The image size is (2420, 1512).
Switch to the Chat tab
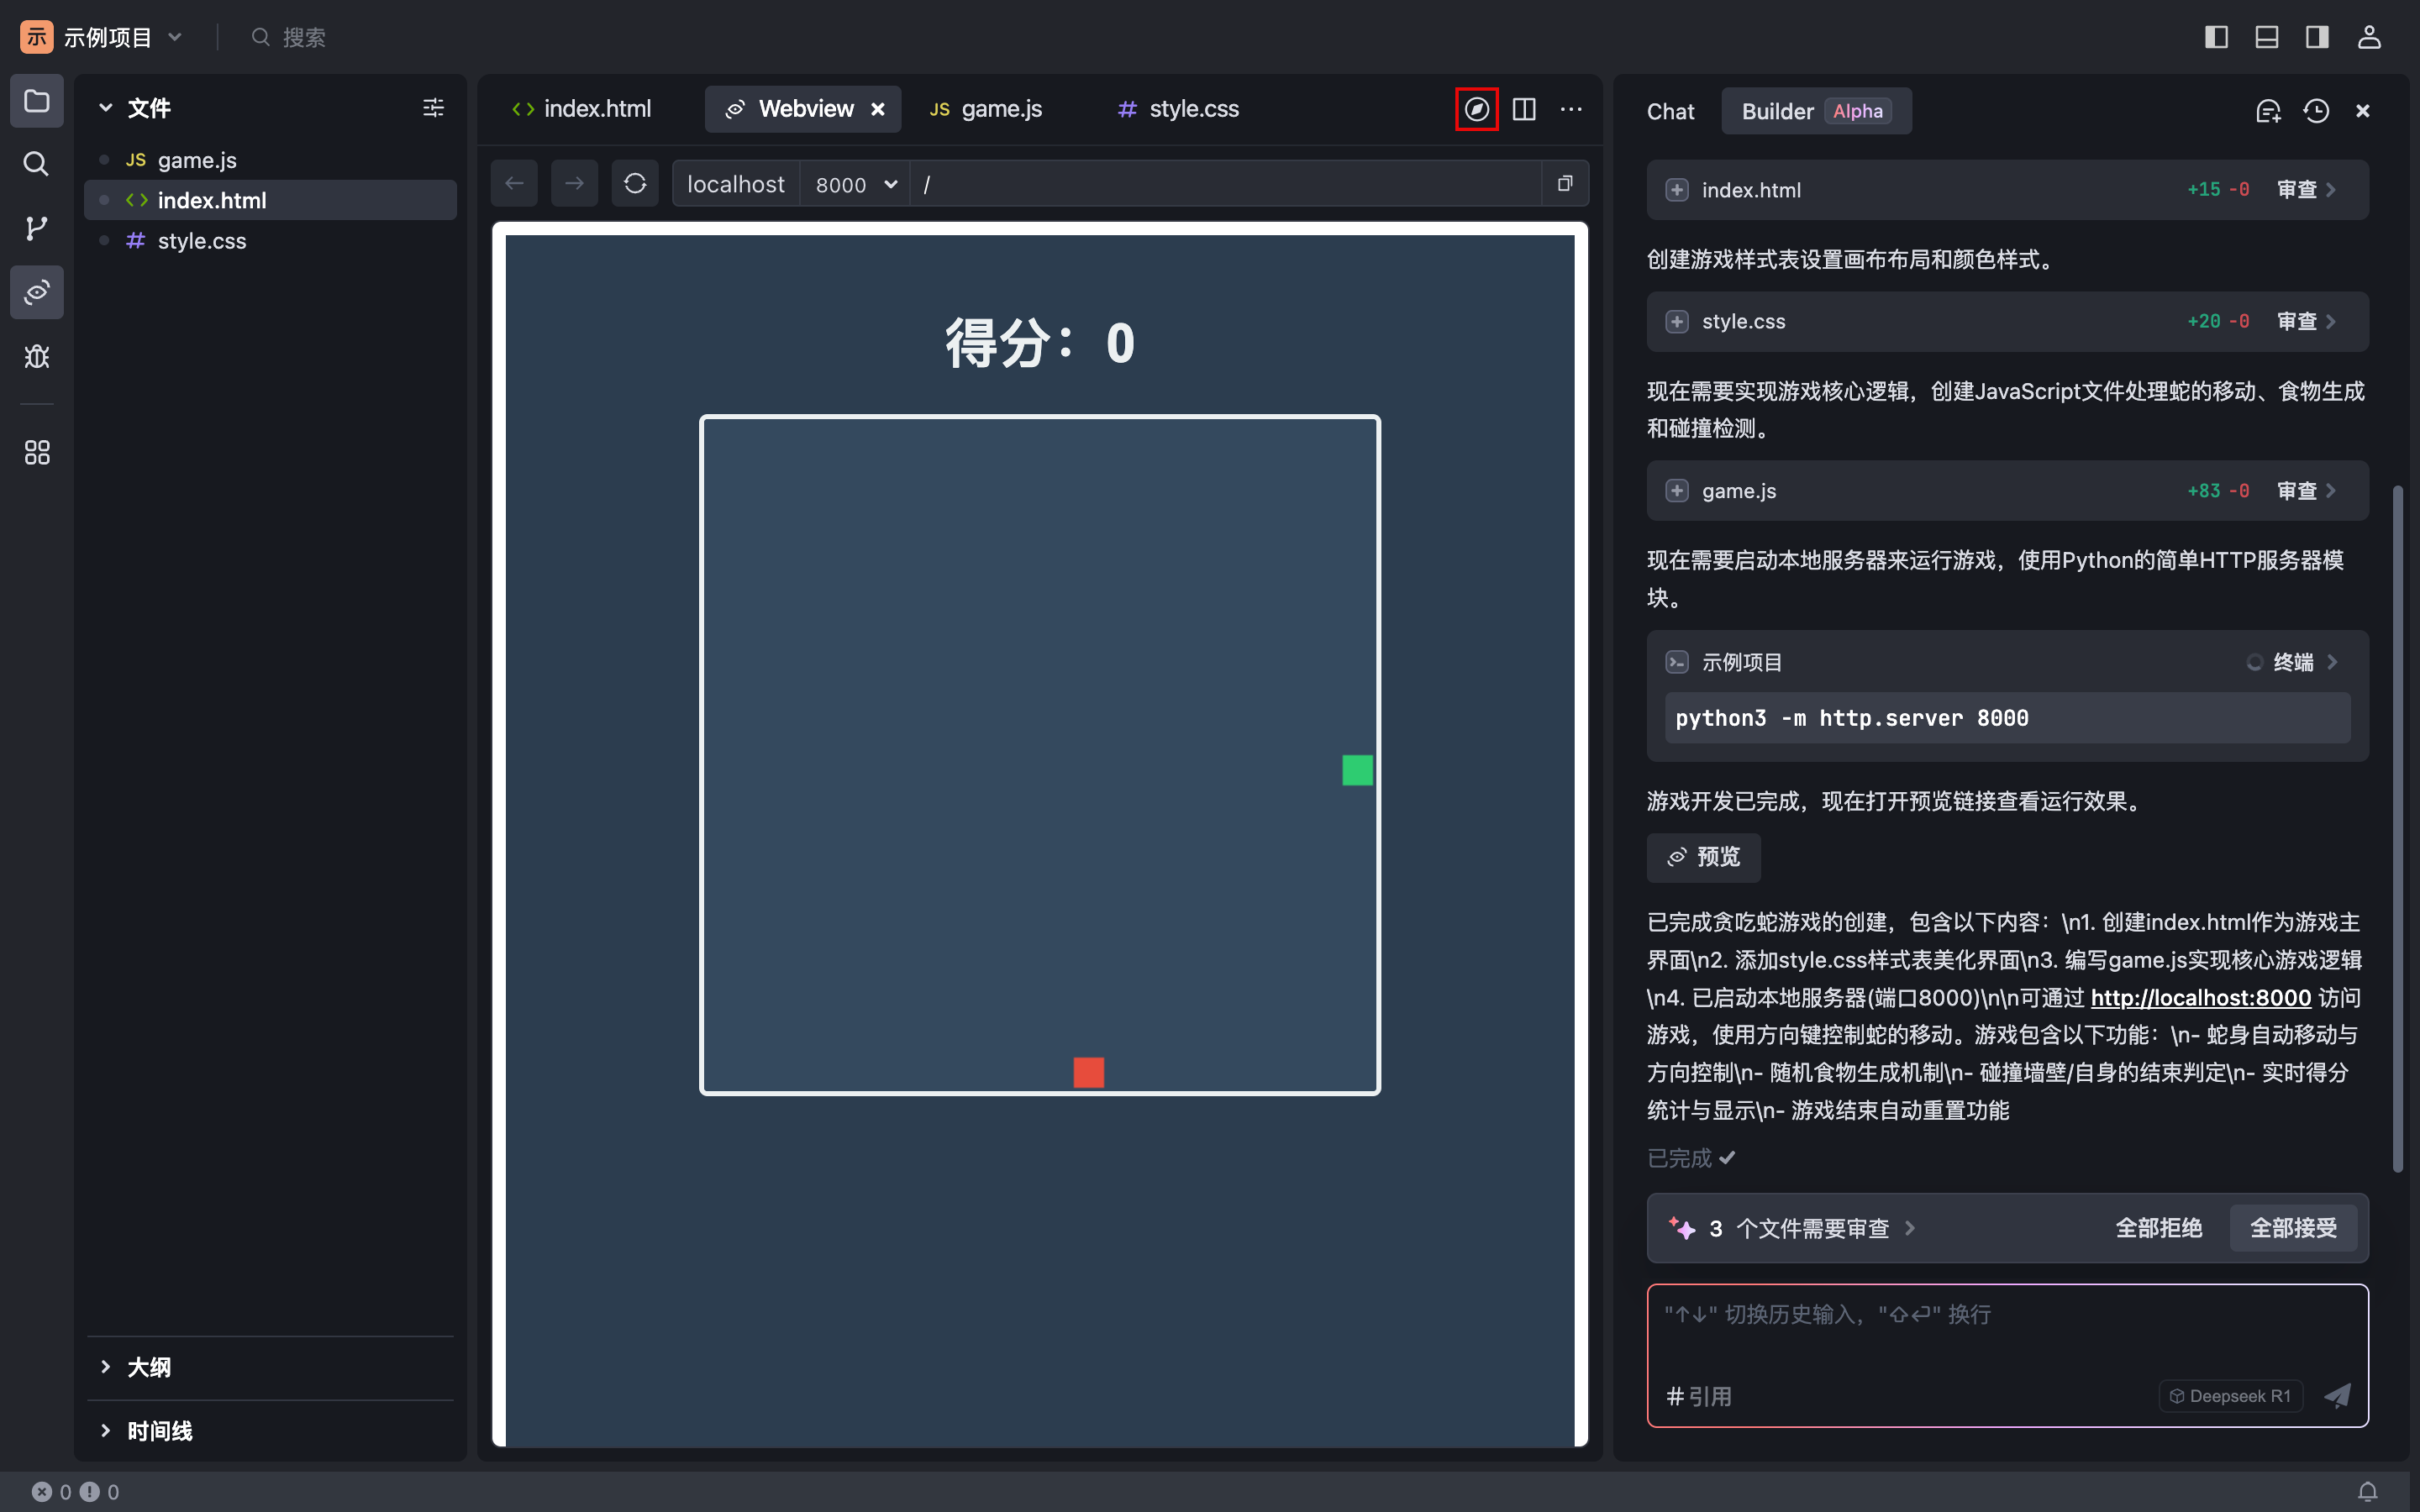pyautogui.click(x=1670, y=111)
